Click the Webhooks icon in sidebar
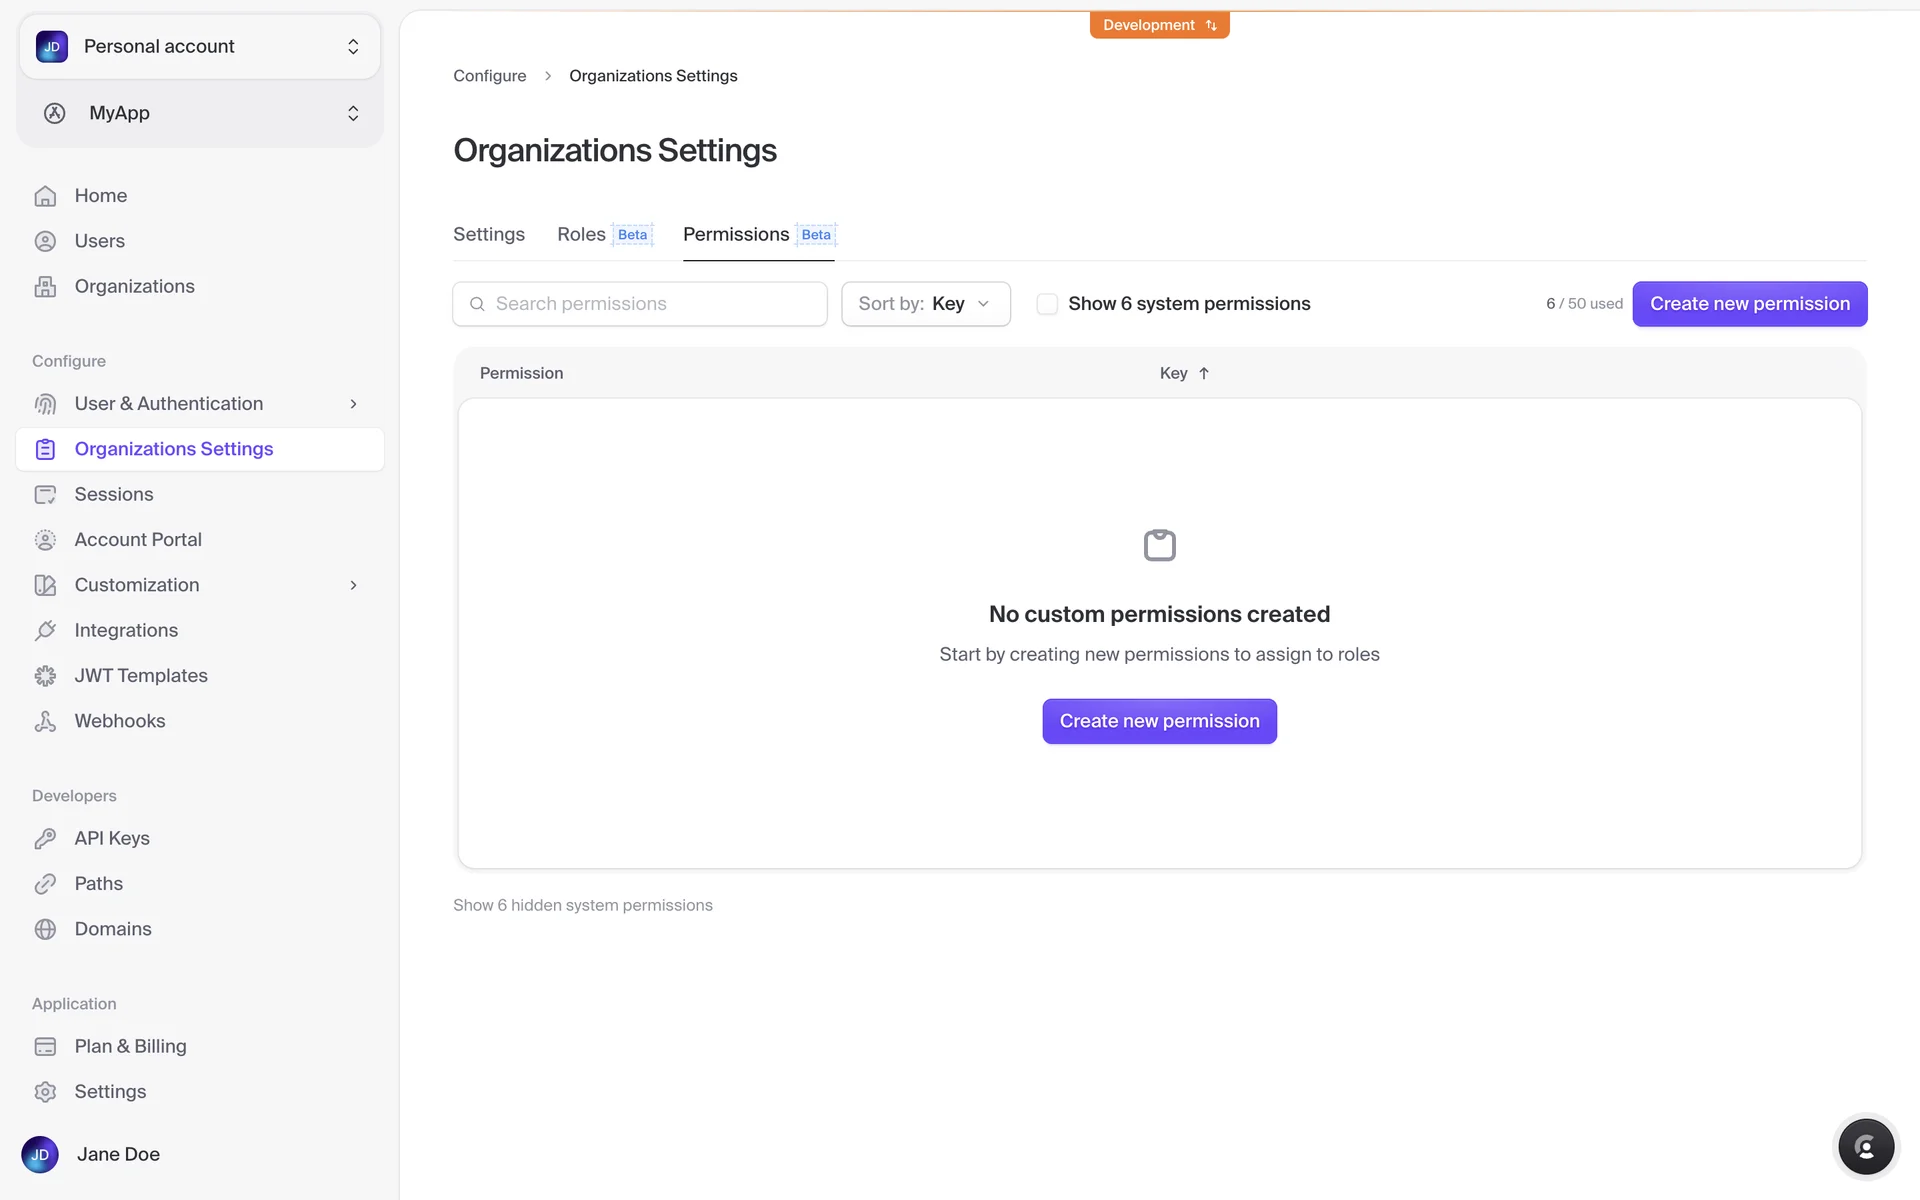1920x1200 pixels. pos(45,721)
